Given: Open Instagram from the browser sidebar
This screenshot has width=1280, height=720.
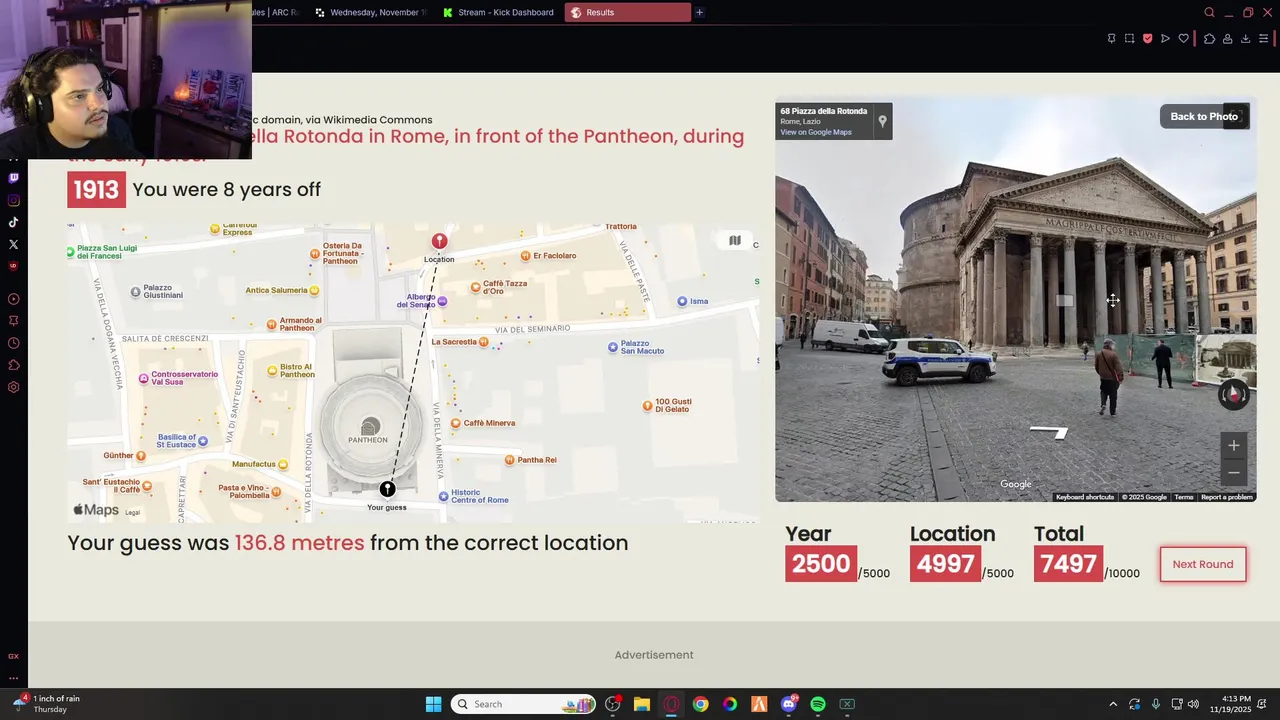Looking at the screenshot, I should (x=13, y=200).
